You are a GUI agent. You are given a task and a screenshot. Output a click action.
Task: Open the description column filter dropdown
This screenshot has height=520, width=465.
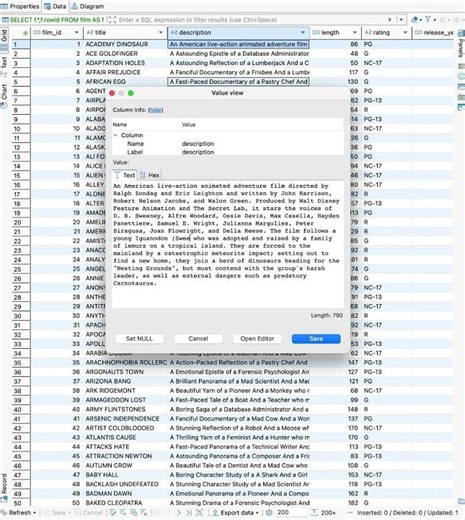tap(303, 32)
